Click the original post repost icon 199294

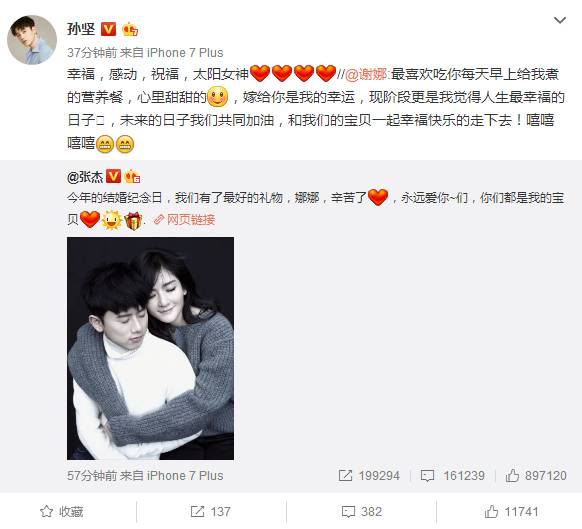coord(369,476)
